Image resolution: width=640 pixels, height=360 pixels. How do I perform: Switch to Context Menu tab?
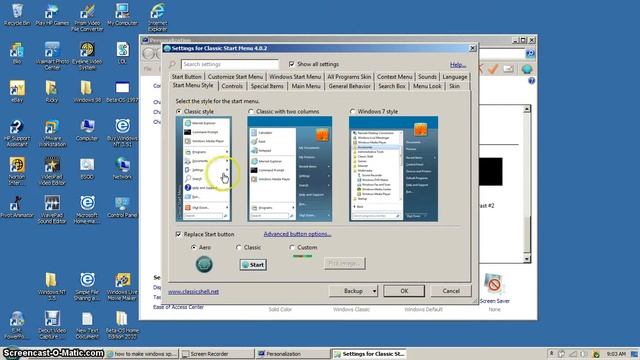(x=394, y=77)
